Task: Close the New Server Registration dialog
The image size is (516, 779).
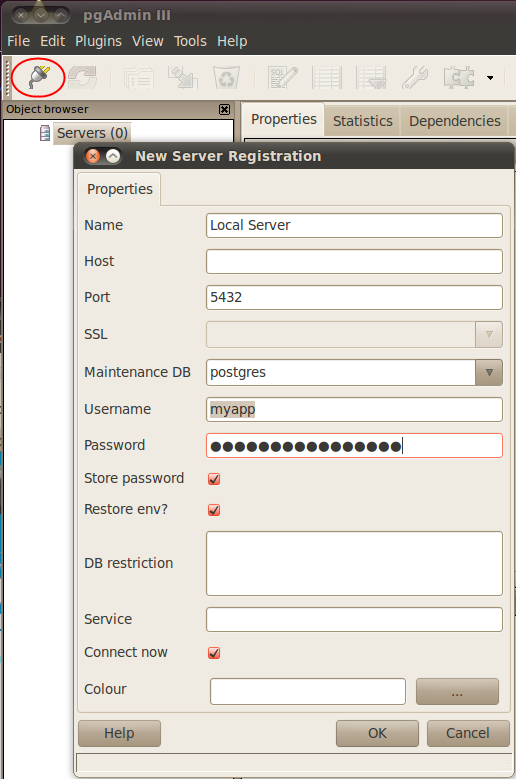Action: pyautogui.click(x=93, y=156)
